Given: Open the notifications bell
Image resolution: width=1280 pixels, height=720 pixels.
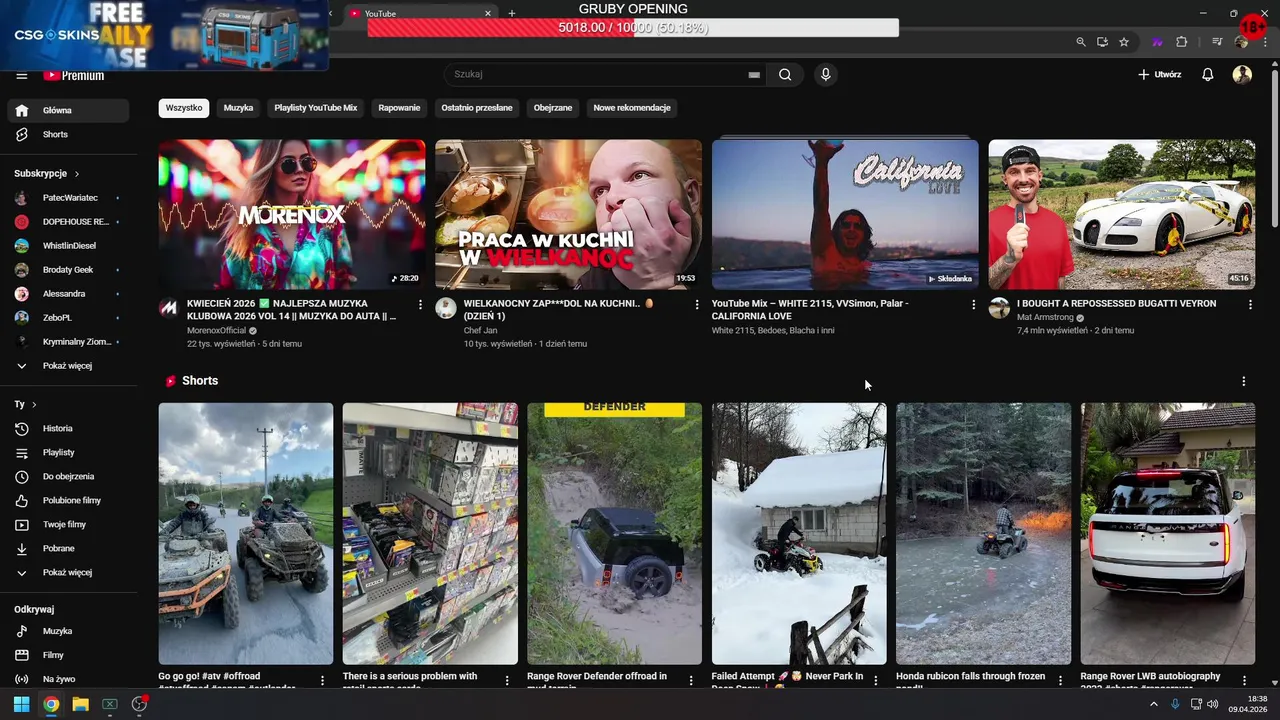Looking at the screenshot, I should pyautogui.click(x=1207, y=74).
